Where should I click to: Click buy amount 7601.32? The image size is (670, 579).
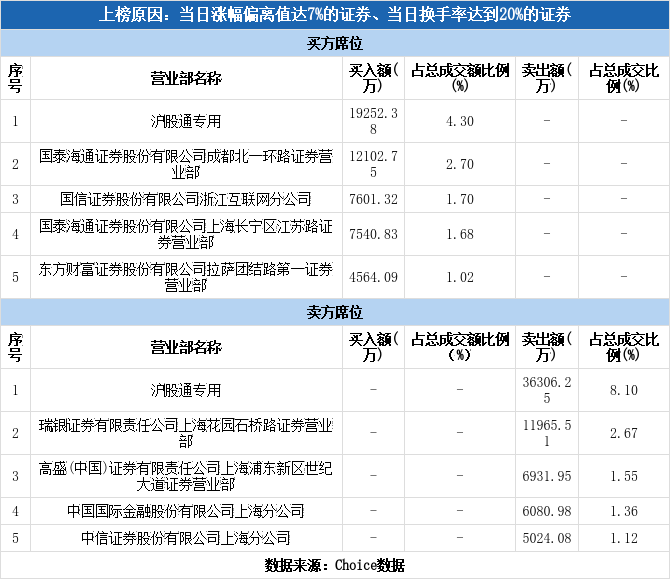373,199
